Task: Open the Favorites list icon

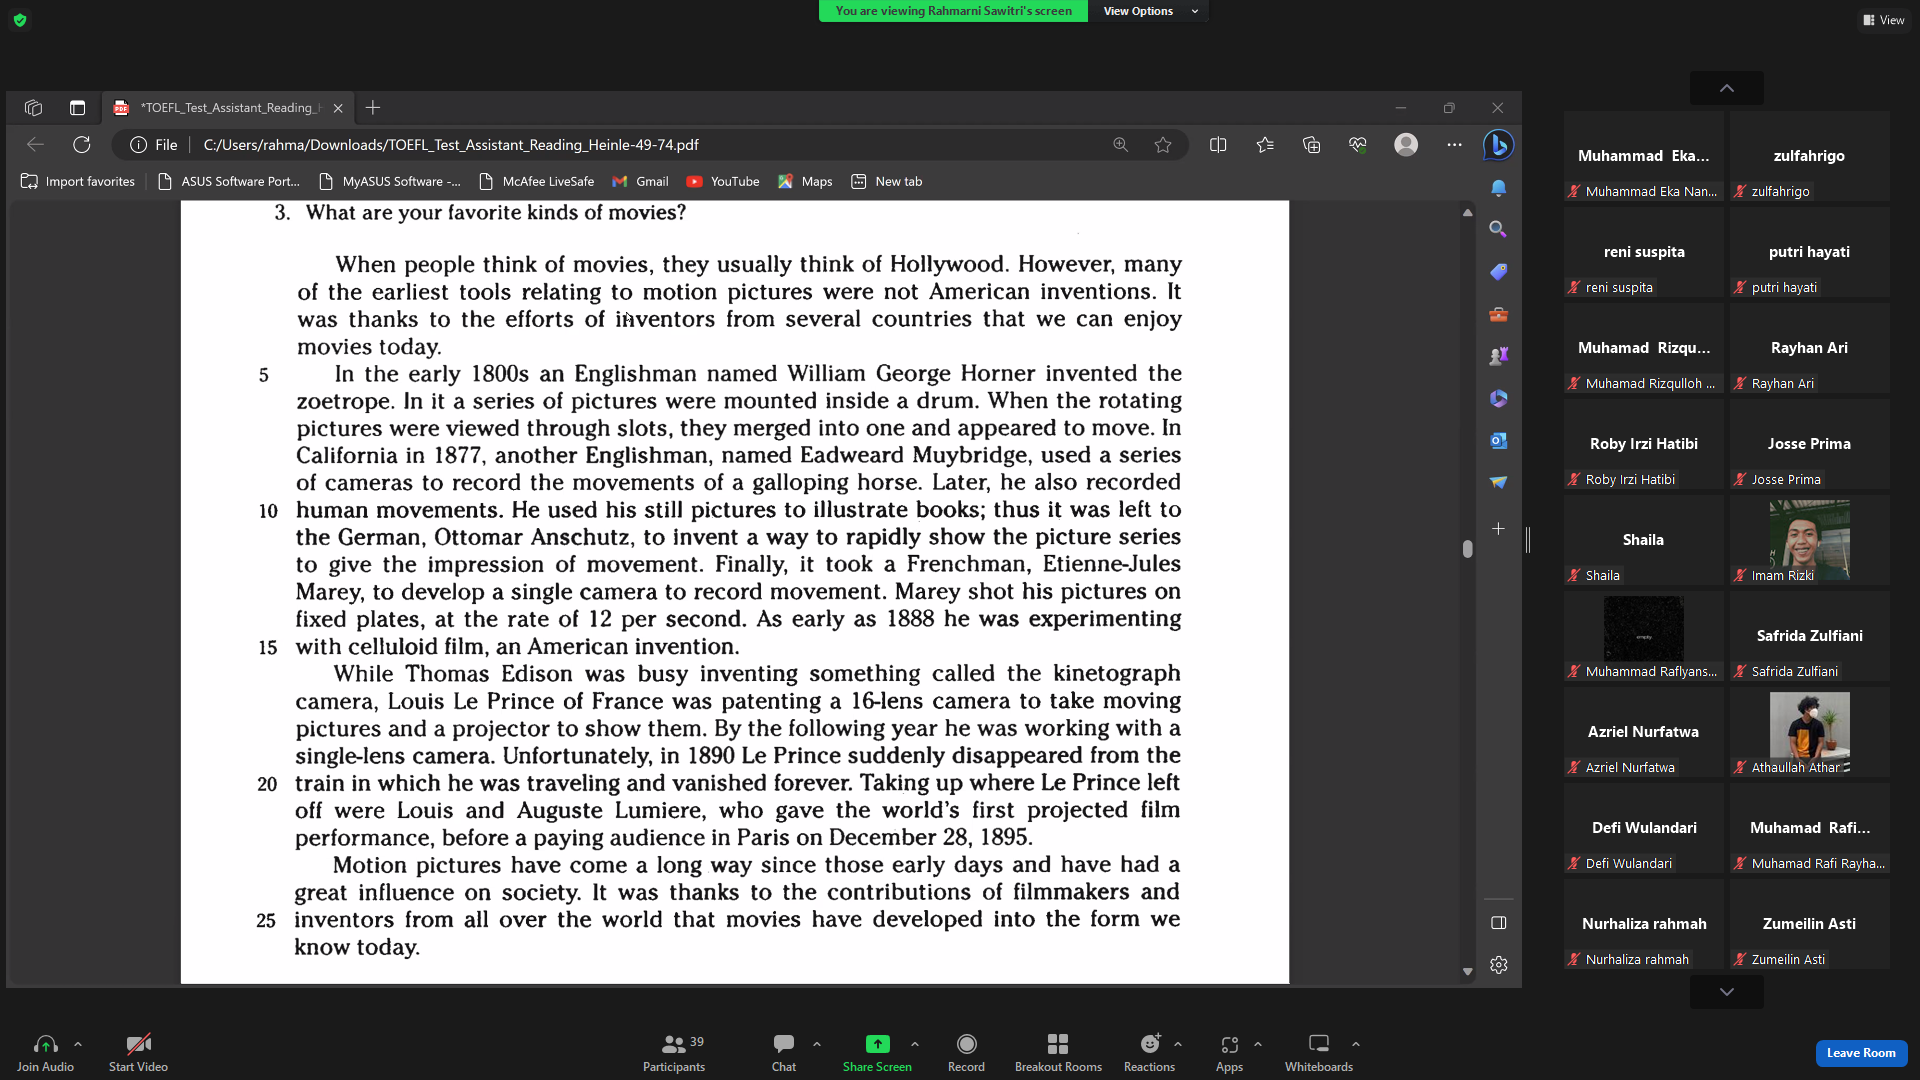Action: (1265, 145)
